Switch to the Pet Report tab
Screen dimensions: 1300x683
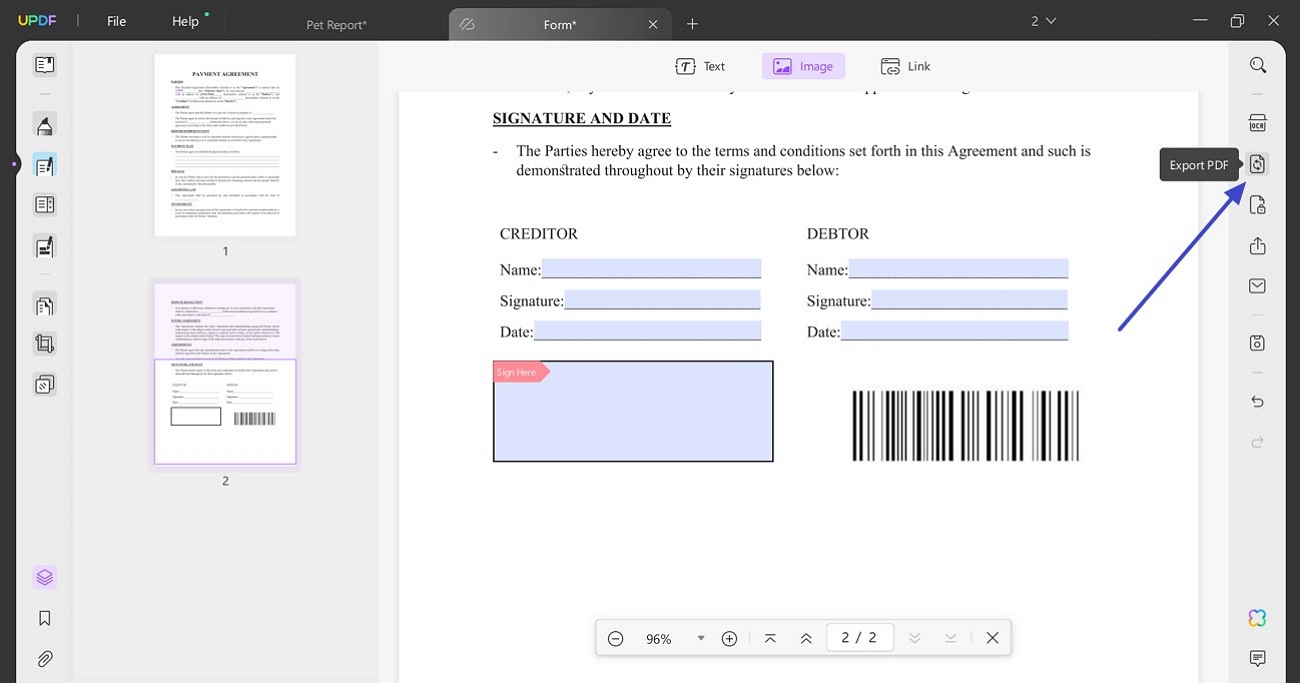click(336, 24)
